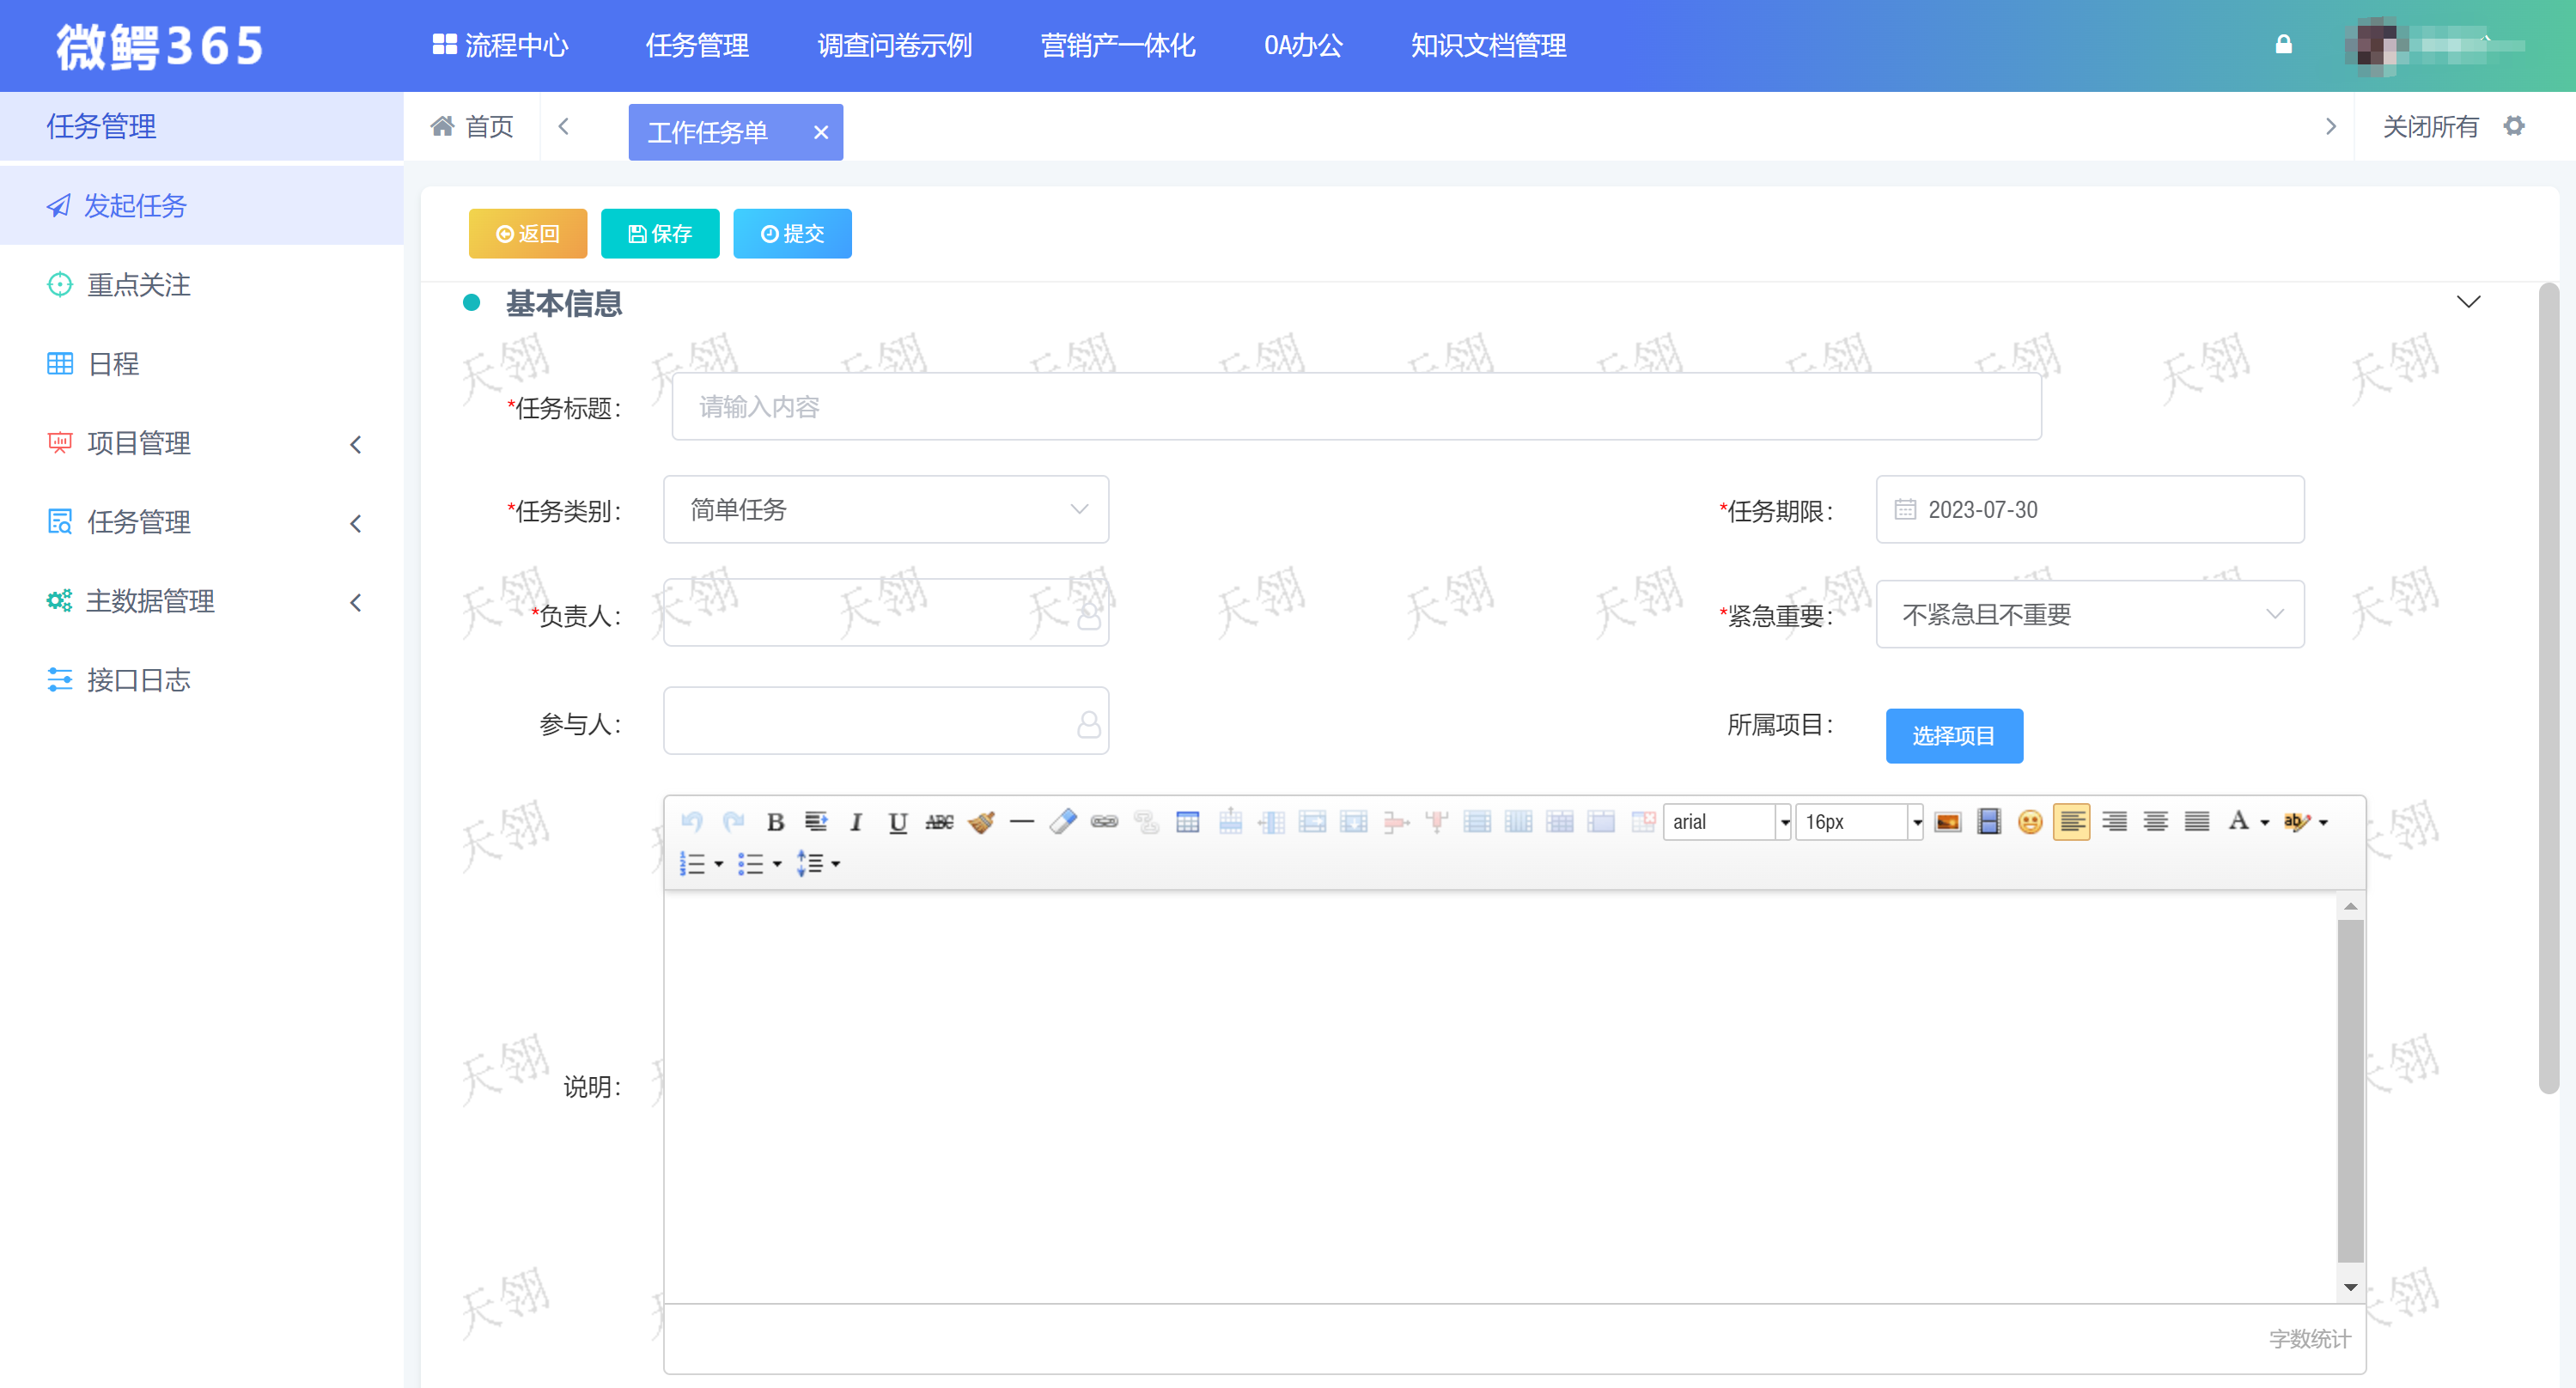The width and height of the screenshot is (2576, 1388).
Task: Switch to the 首页 tab
Action: tap(472, 127)
